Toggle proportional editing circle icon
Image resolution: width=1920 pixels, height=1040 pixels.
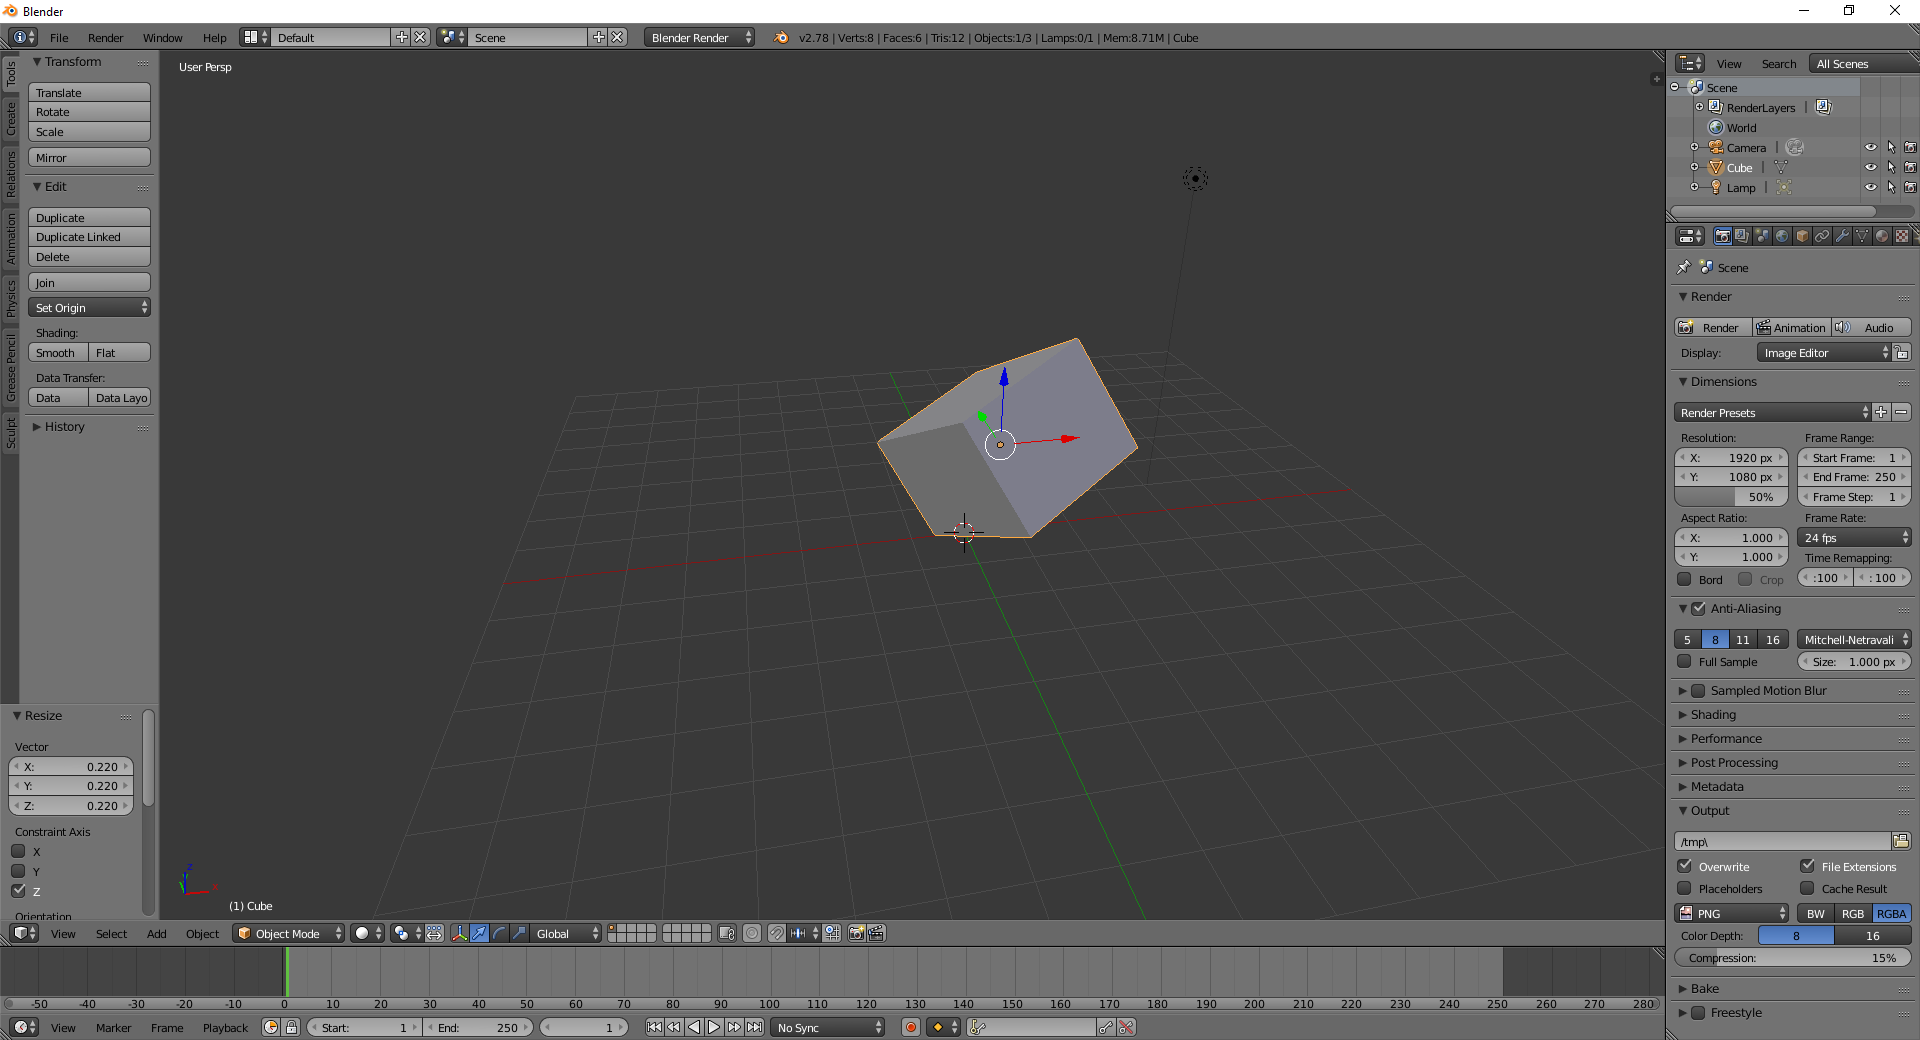[752, 933]
